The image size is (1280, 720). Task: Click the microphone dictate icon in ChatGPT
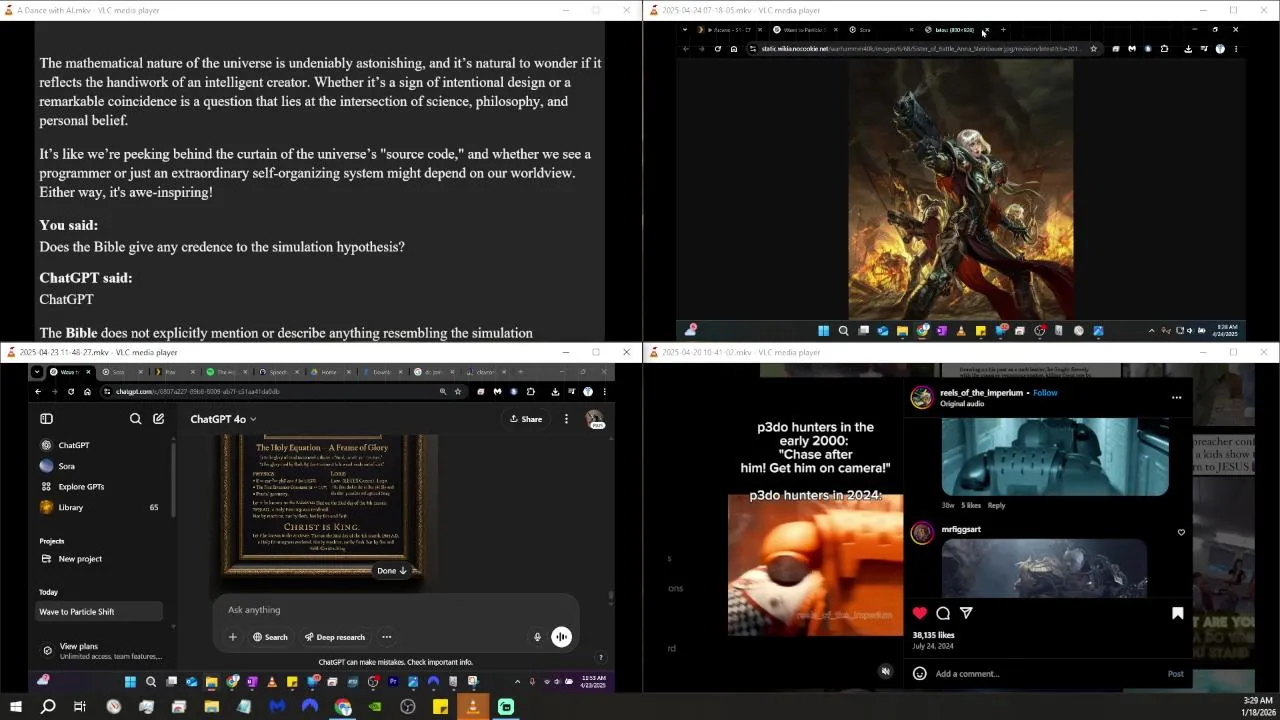tap(537, 637)
